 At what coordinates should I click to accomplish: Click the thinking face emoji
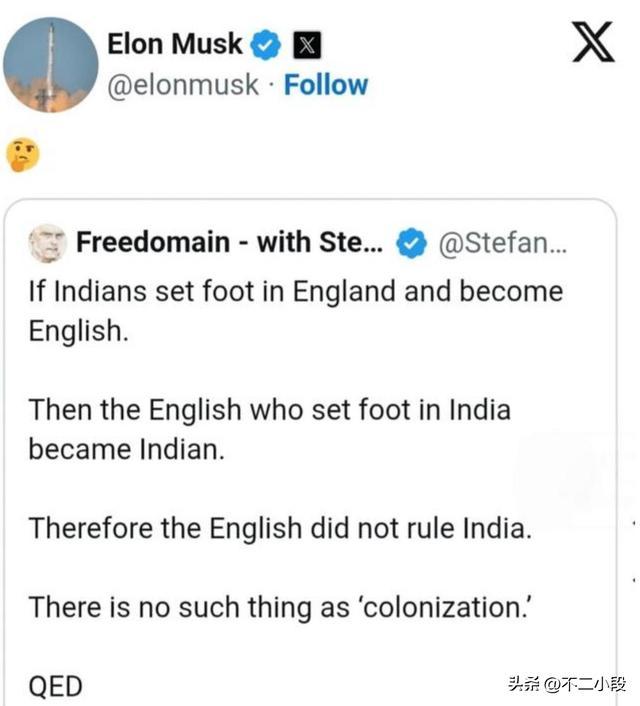22,154
